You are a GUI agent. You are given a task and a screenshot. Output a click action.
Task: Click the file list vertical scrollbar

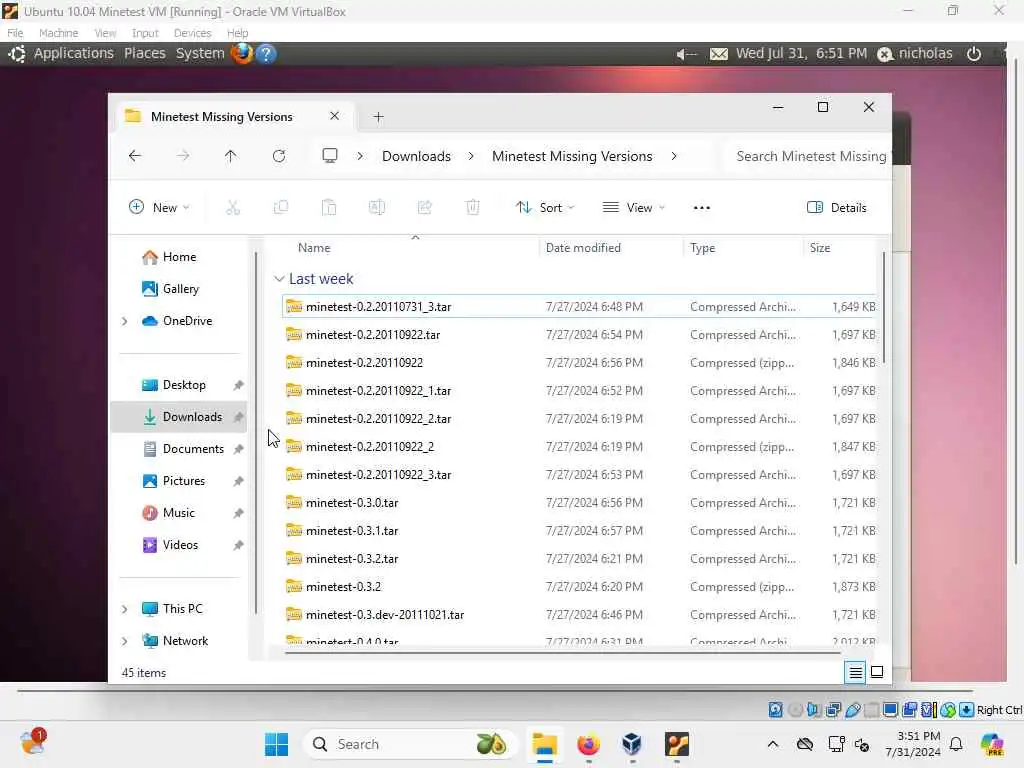(x=884, y=307)
